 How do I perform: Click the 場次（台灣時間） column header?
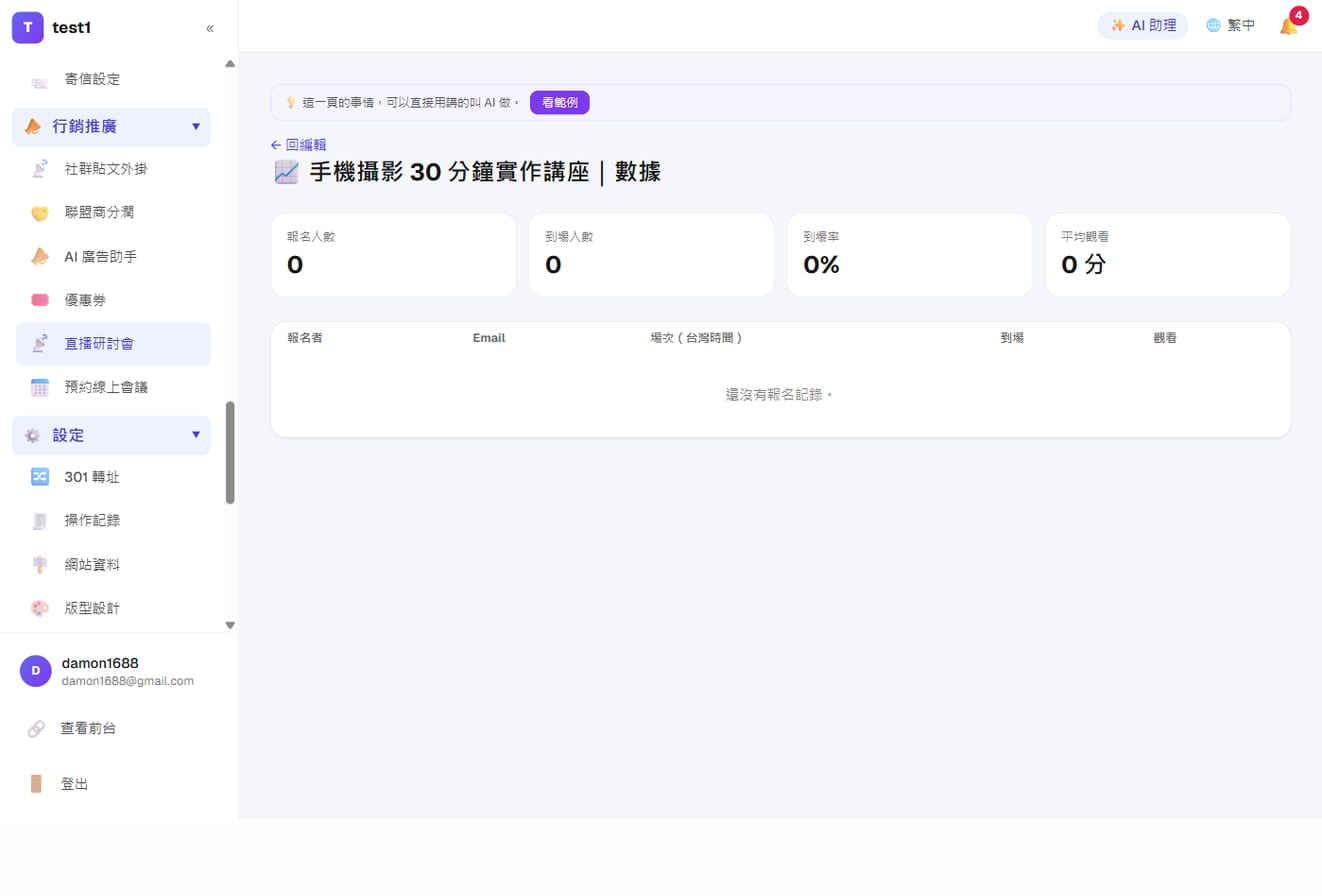(x=696, y=338)
